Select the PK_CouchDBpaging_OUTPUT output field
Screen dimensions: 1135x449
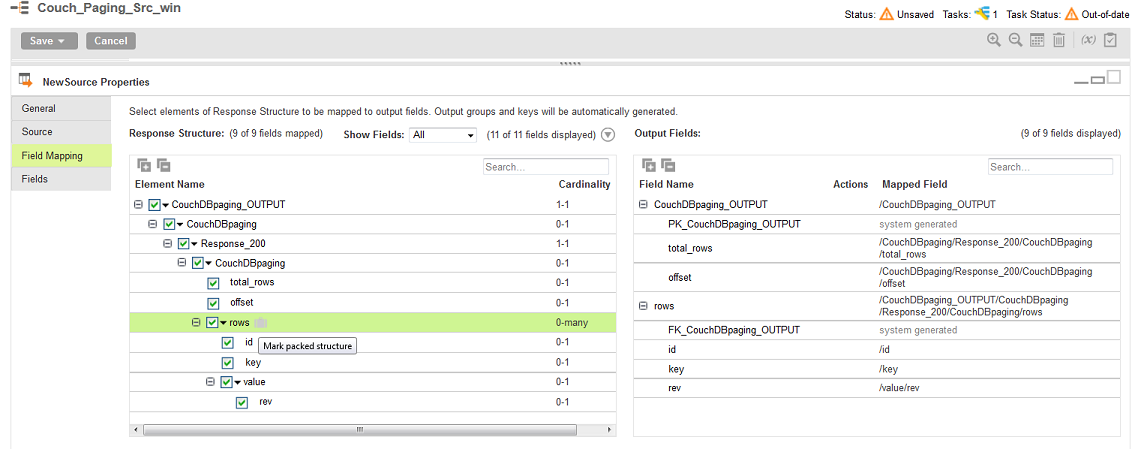click(734, 224)
